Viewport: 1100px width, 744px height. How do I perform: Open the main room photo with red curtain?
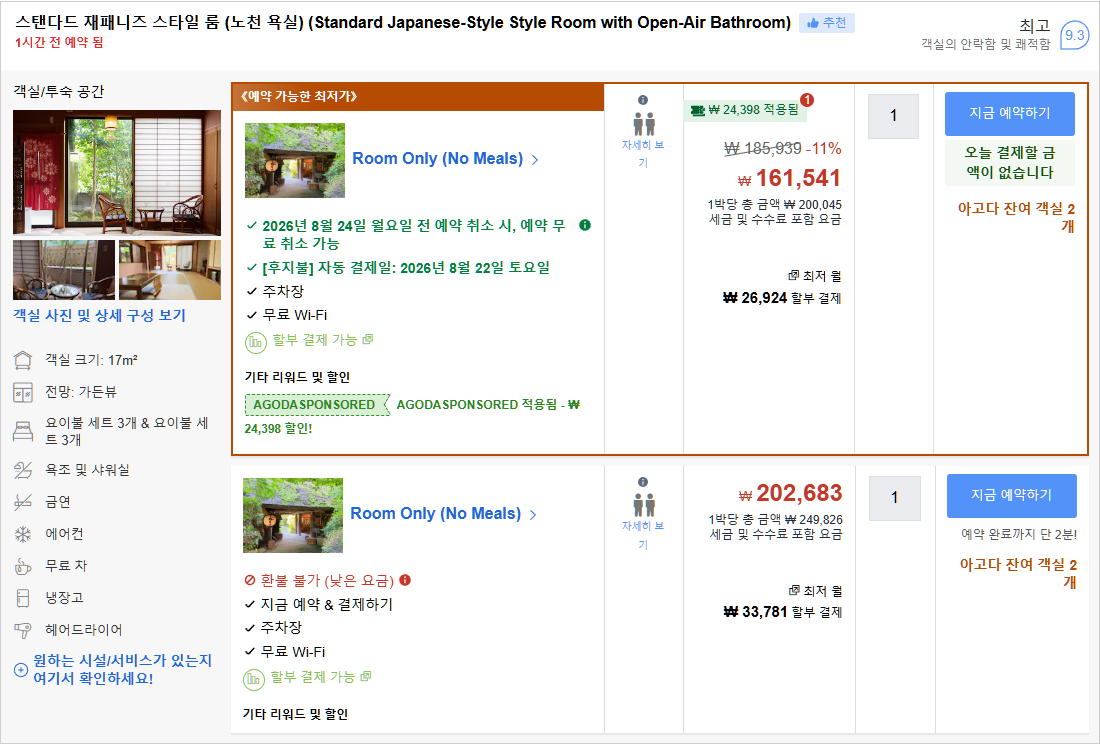[117, 173]
